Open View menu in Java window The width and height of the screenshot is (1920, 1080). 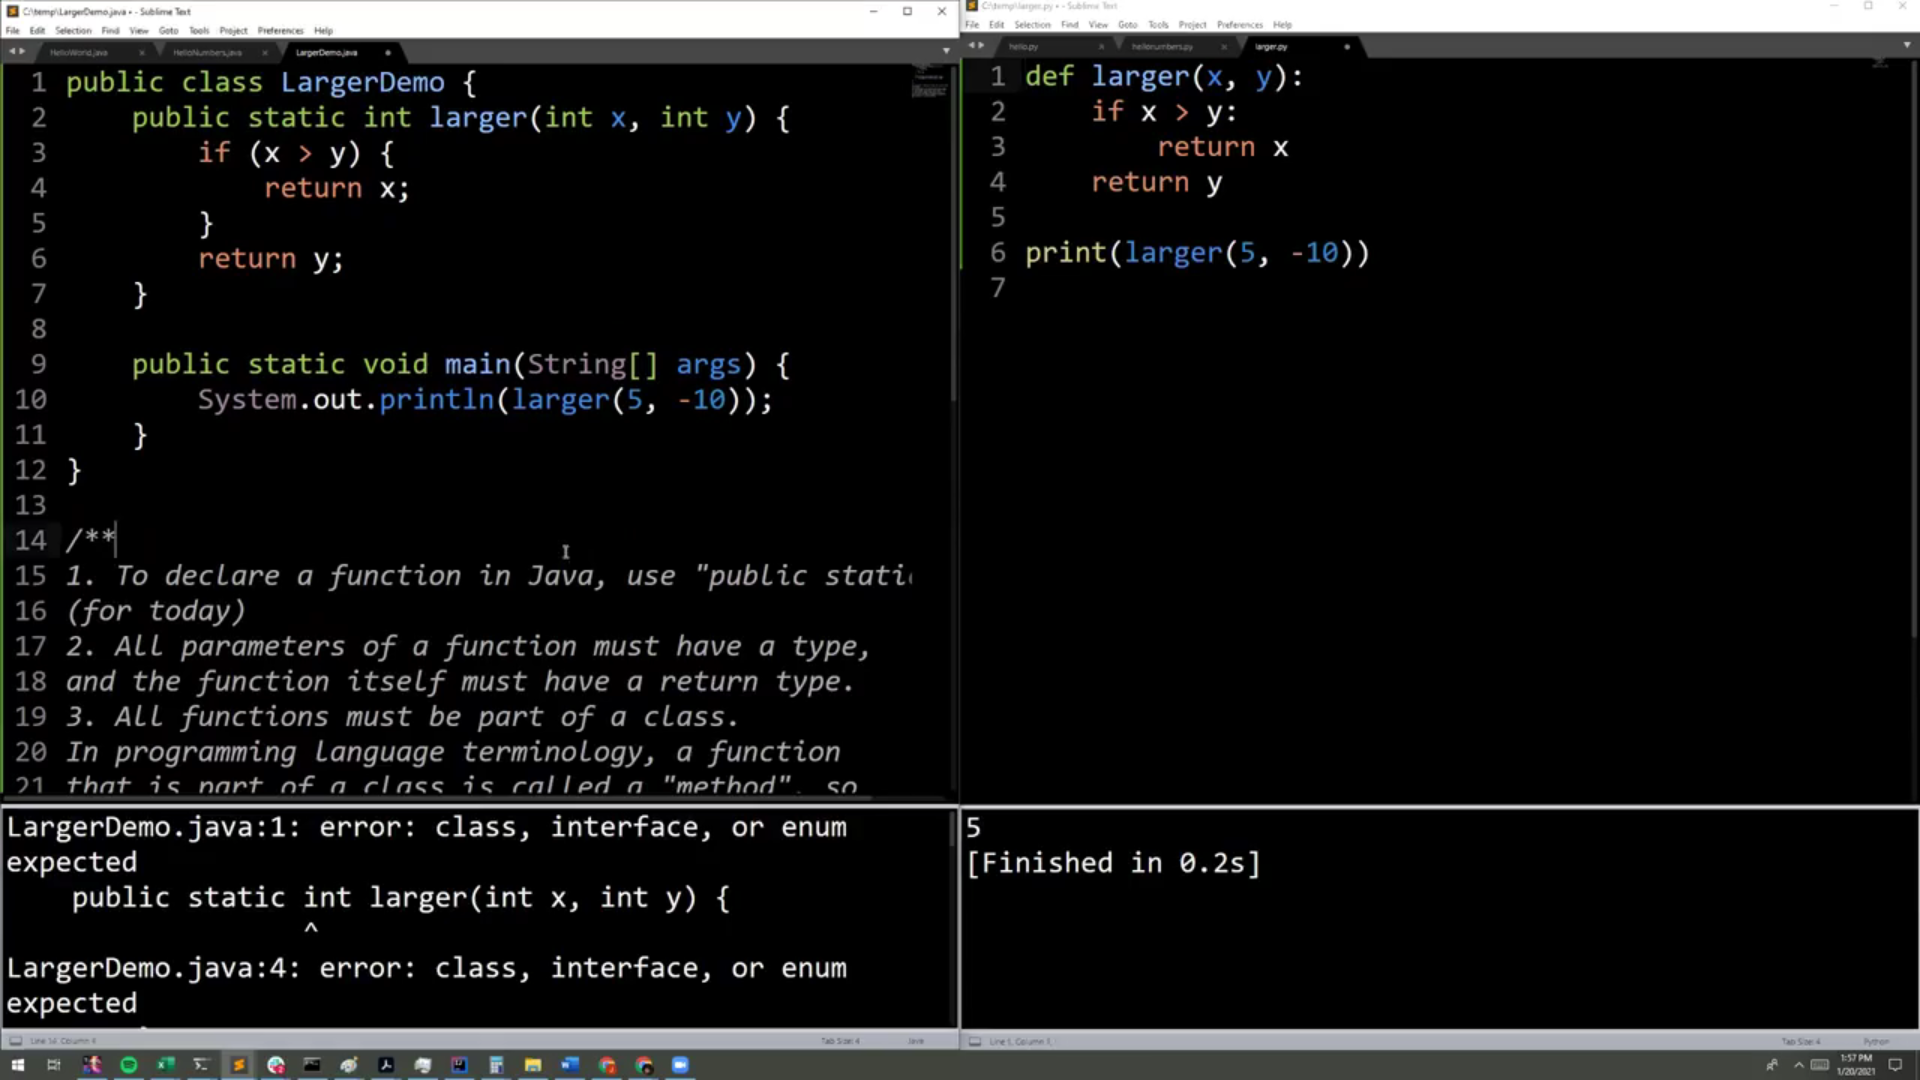138,30
